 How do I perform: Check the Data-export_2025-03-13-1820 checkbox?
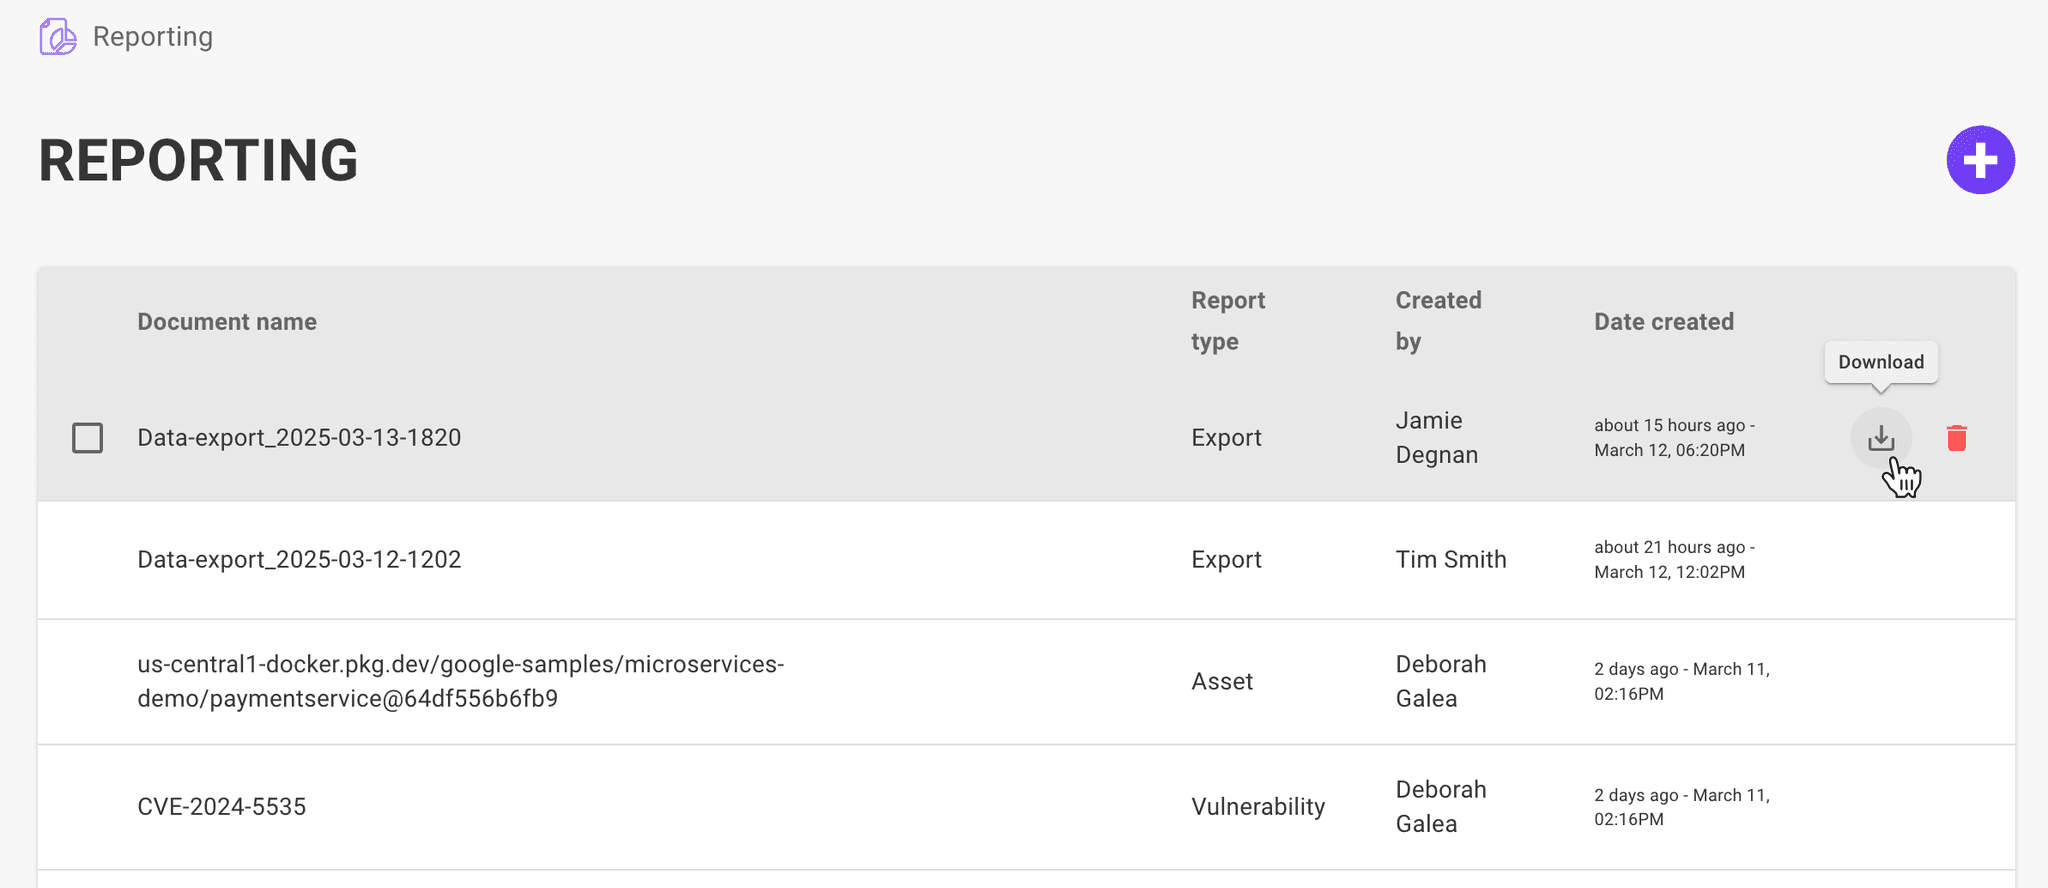point(88,438)
